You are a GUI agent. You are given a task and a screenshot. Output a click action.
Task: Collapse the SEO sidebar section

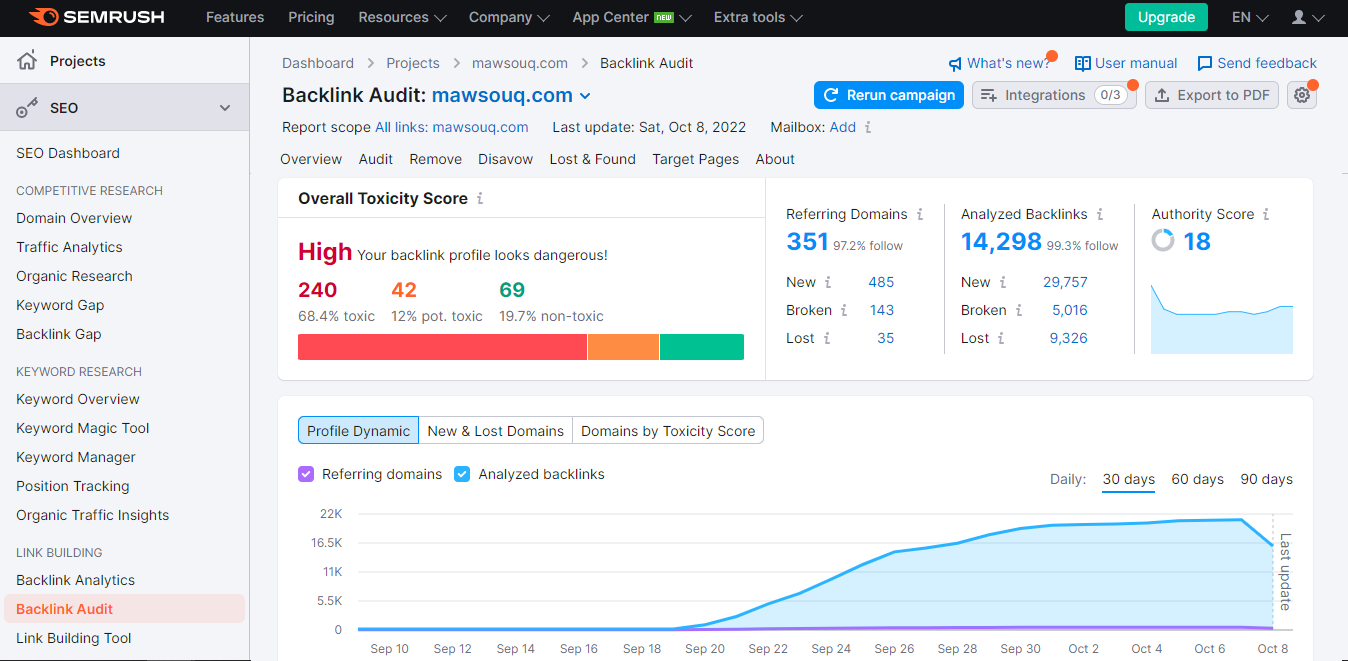click(x=225, y=108)
